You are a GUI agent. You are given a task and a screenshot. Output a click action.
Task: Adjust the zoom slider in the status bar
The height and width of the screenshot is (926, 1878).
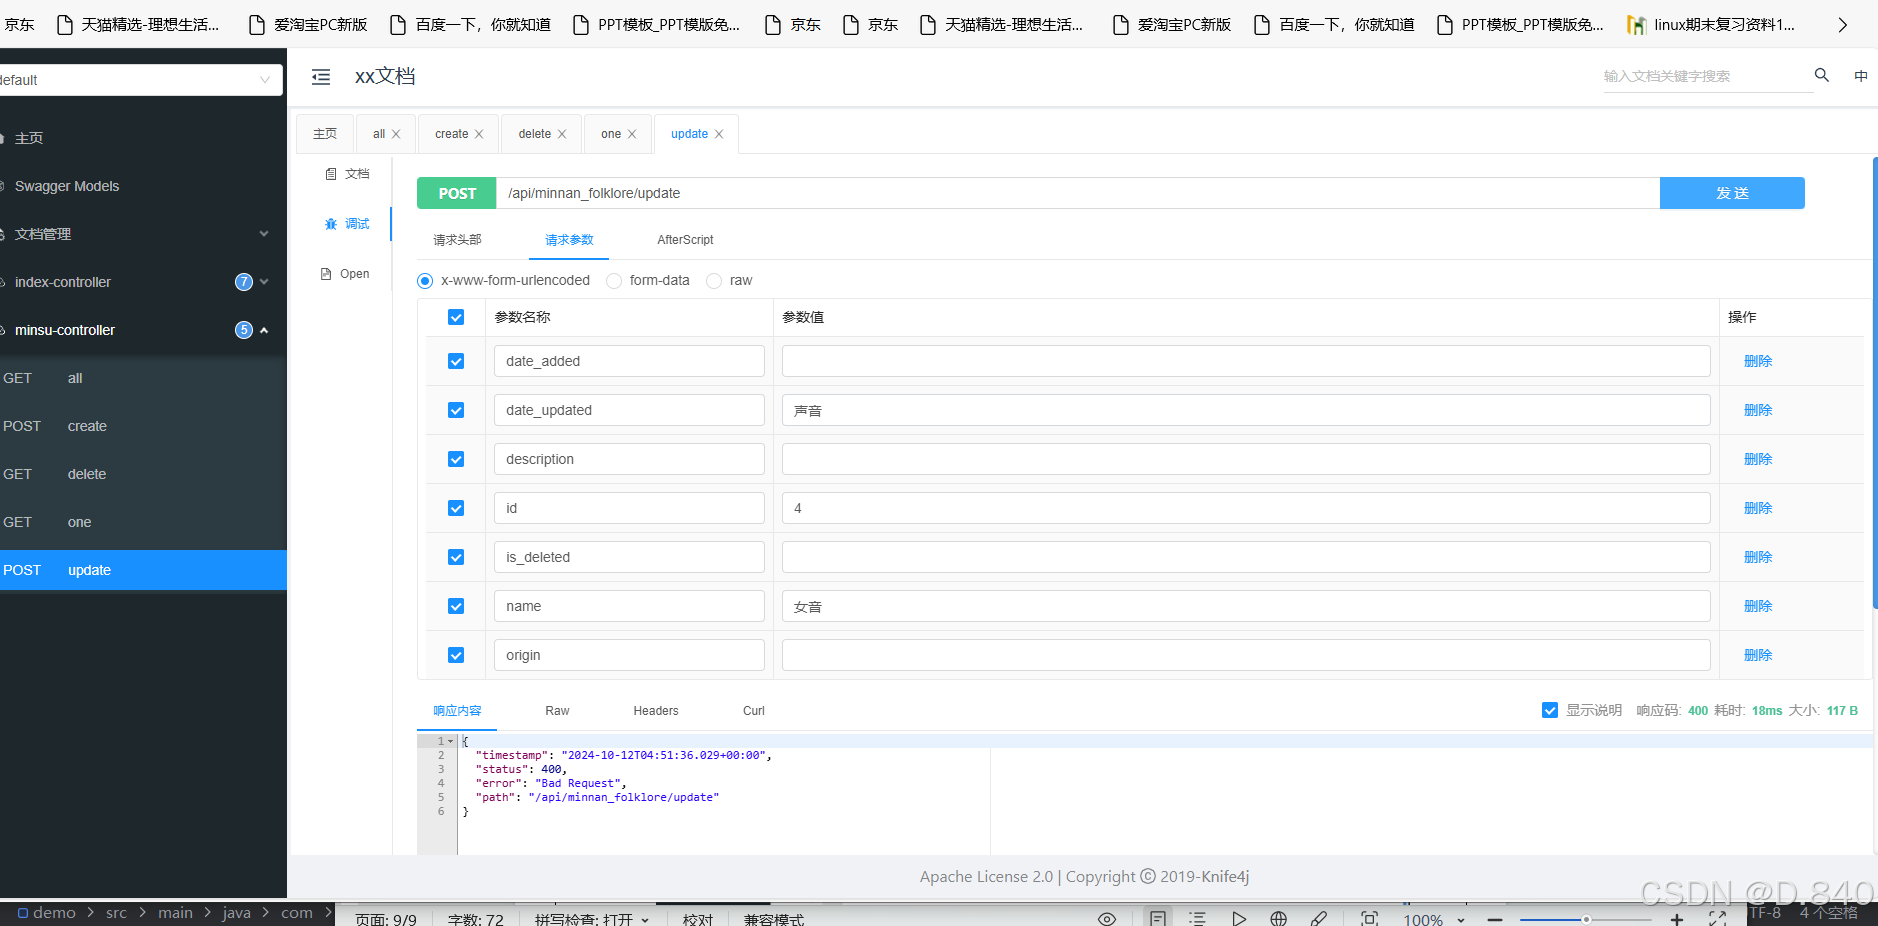(x=1585, y=917)
